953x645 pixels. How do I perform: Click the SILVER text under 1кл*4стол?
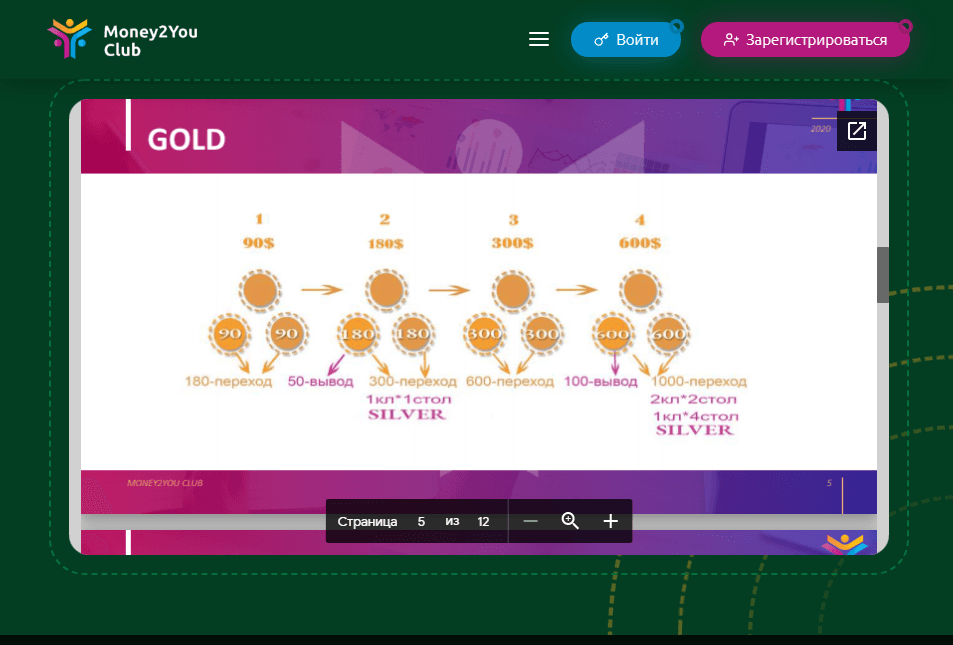[x=694, y=430]
